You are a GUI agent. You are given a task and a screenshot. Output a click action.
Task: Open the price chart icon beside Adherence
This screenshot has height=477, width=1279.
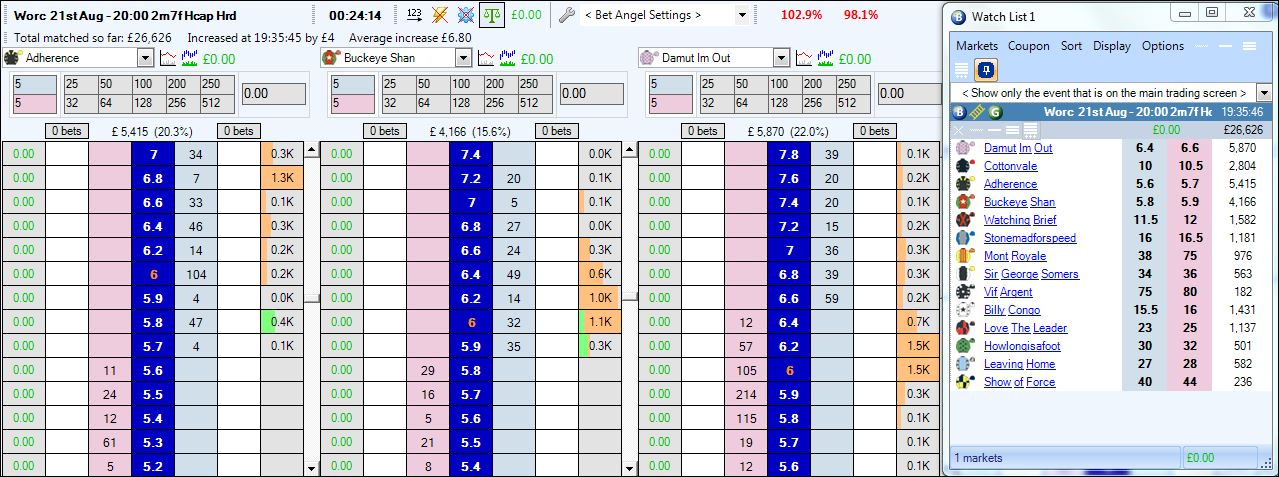pyautogui.click(x=169, y=58)
